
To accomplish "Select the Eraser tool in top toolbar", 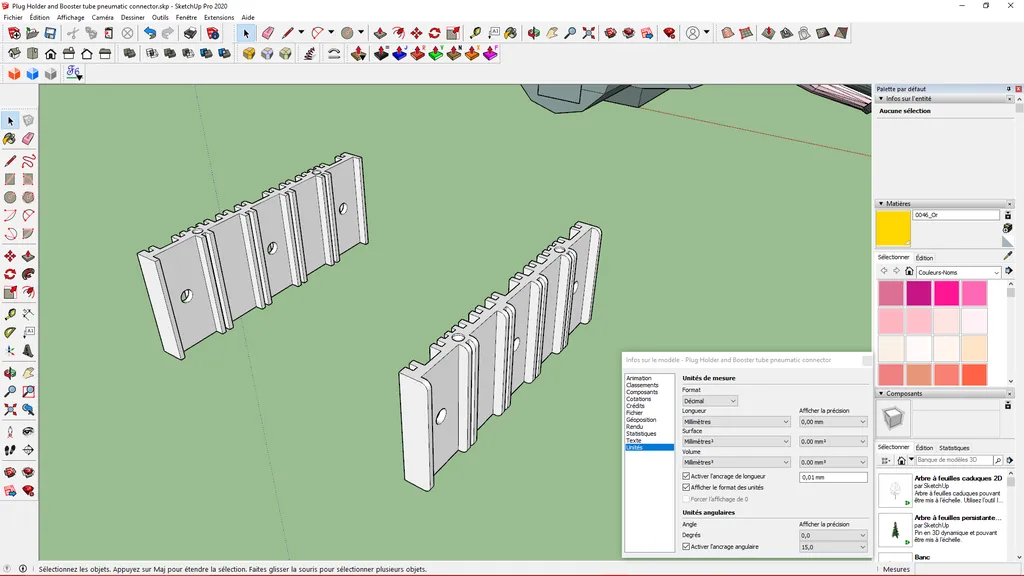I will coord(267,33).
